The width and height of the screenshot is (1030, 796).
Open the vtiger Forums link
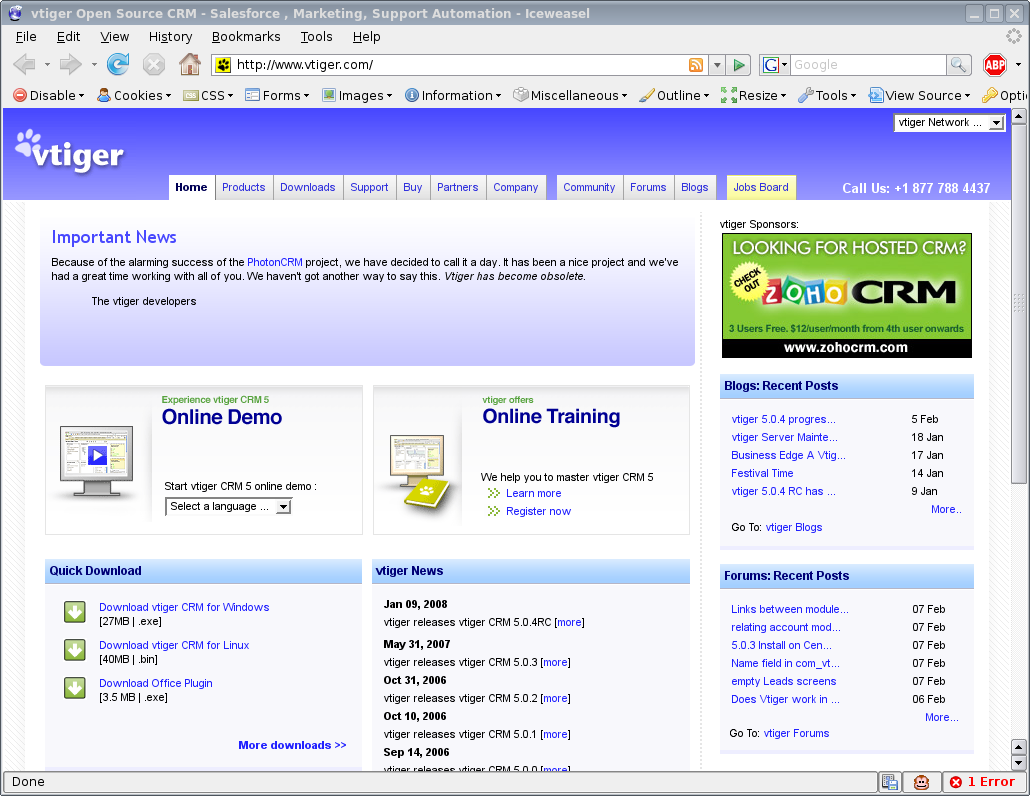click(x=796, y=733)
